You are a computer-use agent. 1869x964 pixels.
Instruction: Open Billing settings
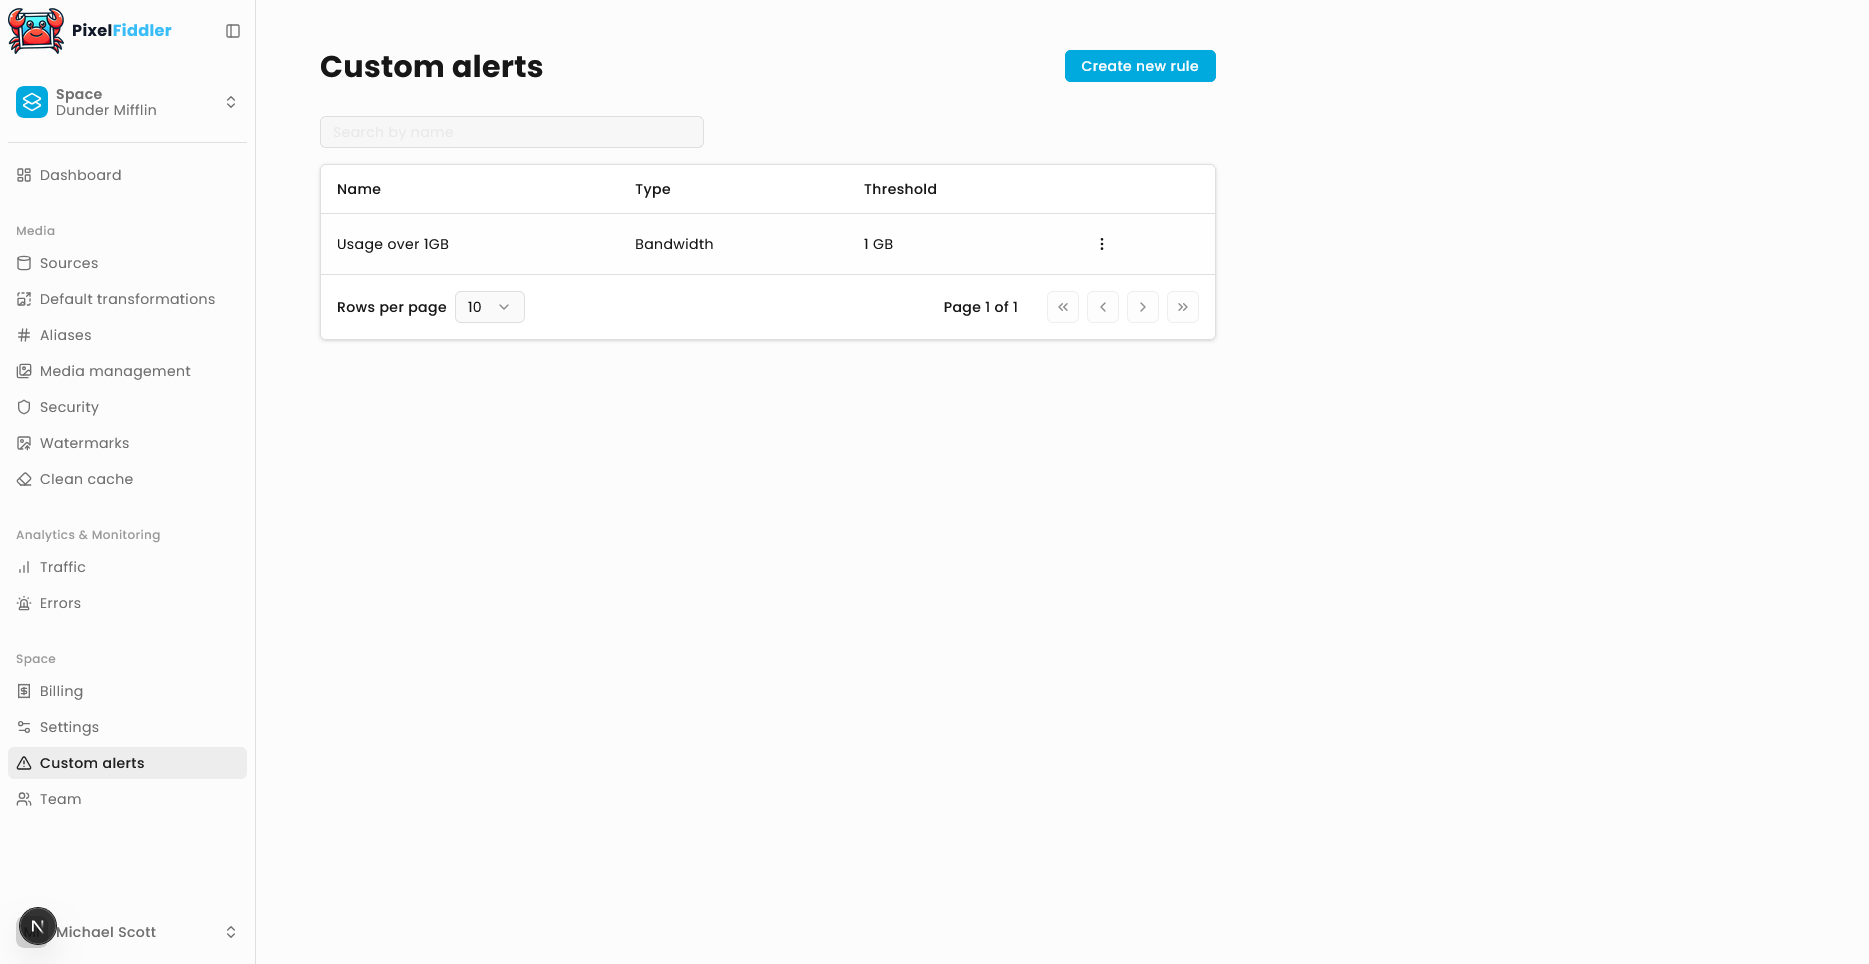[x=60, y=691]
